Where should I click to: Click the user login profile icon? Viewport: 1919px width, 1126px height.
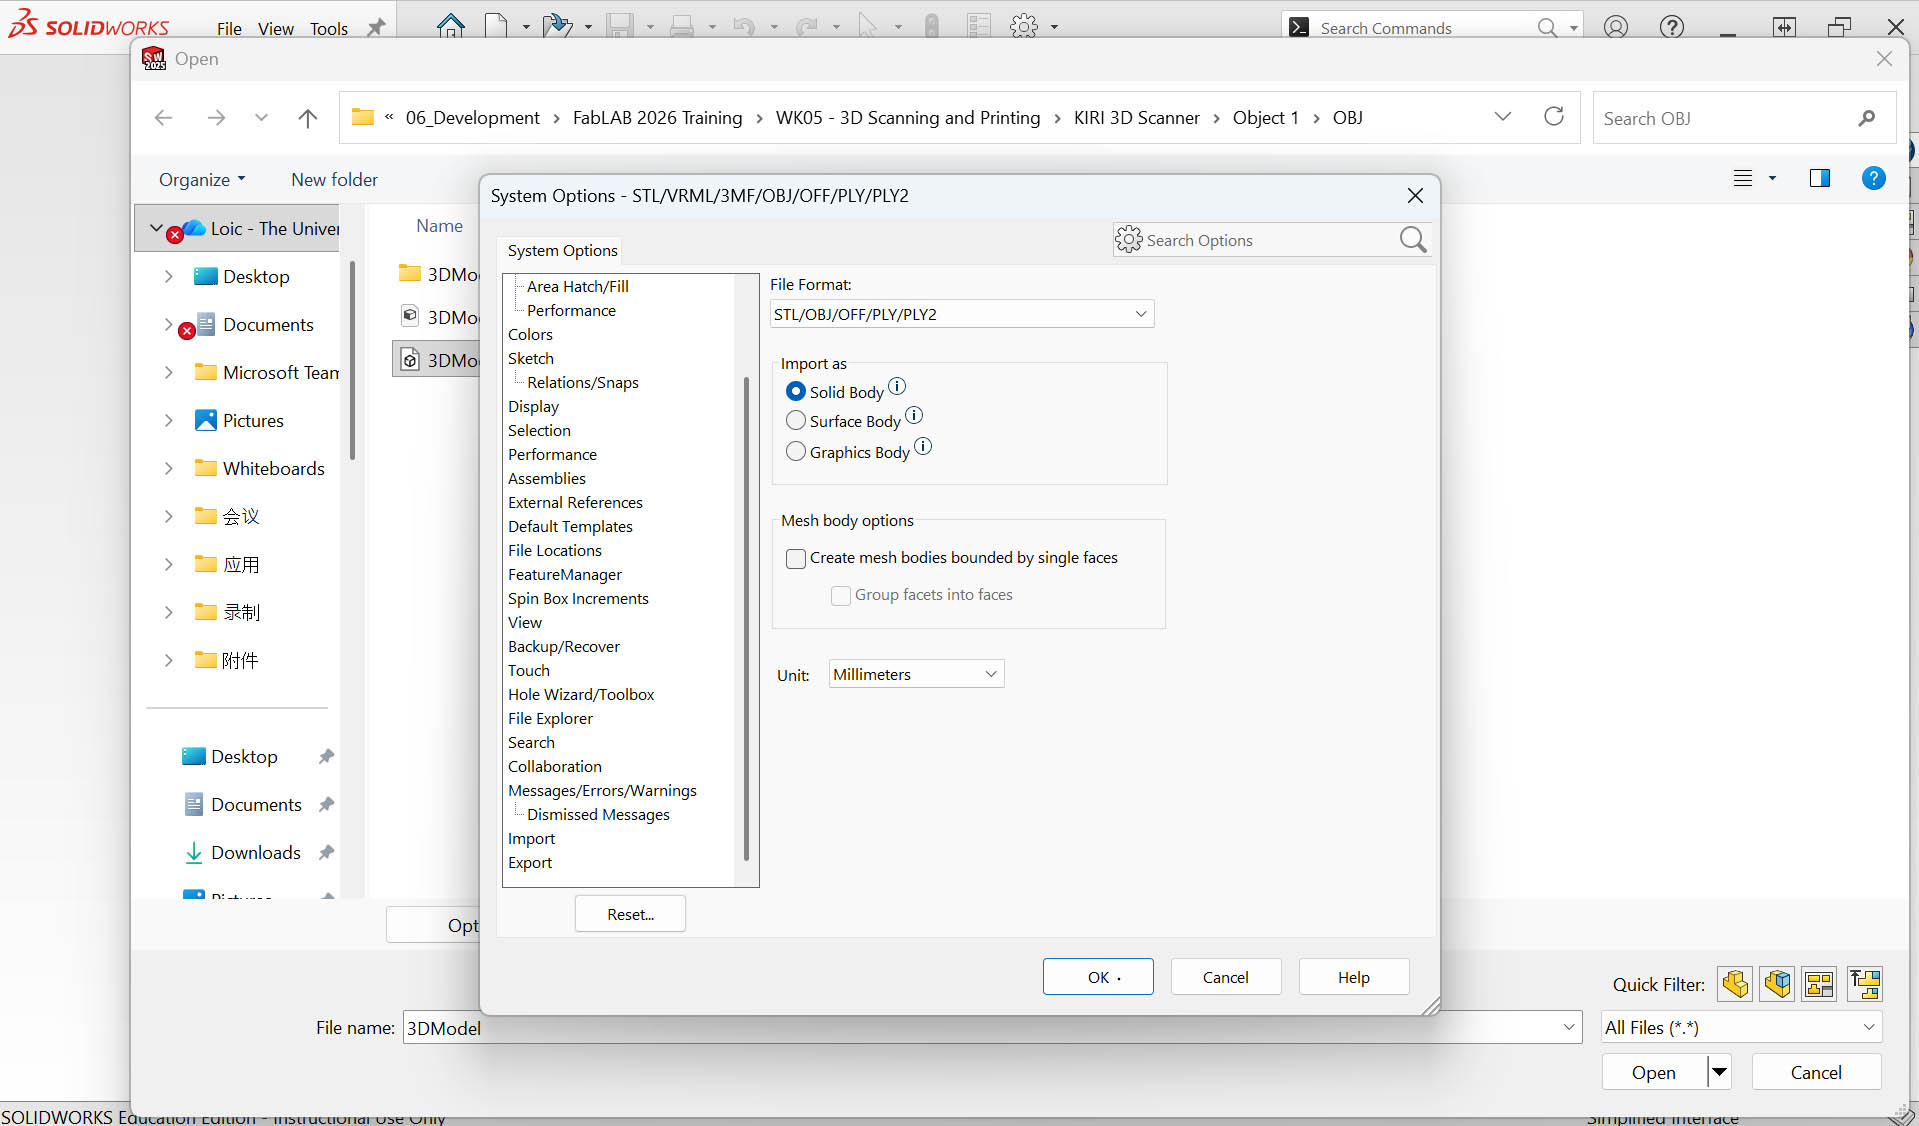(x=1616, y=27)
